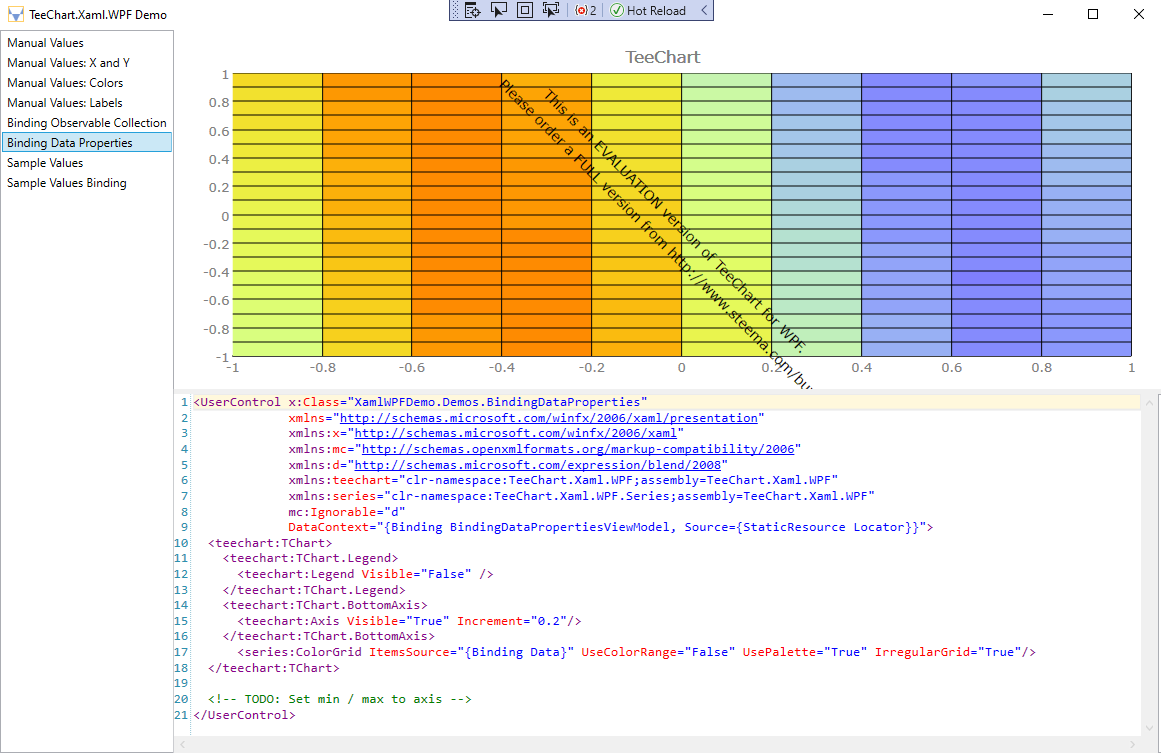This screenshot has width=1161, height=753.
Task: Click the code viewer vertical scrollbar up arrow
Action: click(x=1149, y=404)
